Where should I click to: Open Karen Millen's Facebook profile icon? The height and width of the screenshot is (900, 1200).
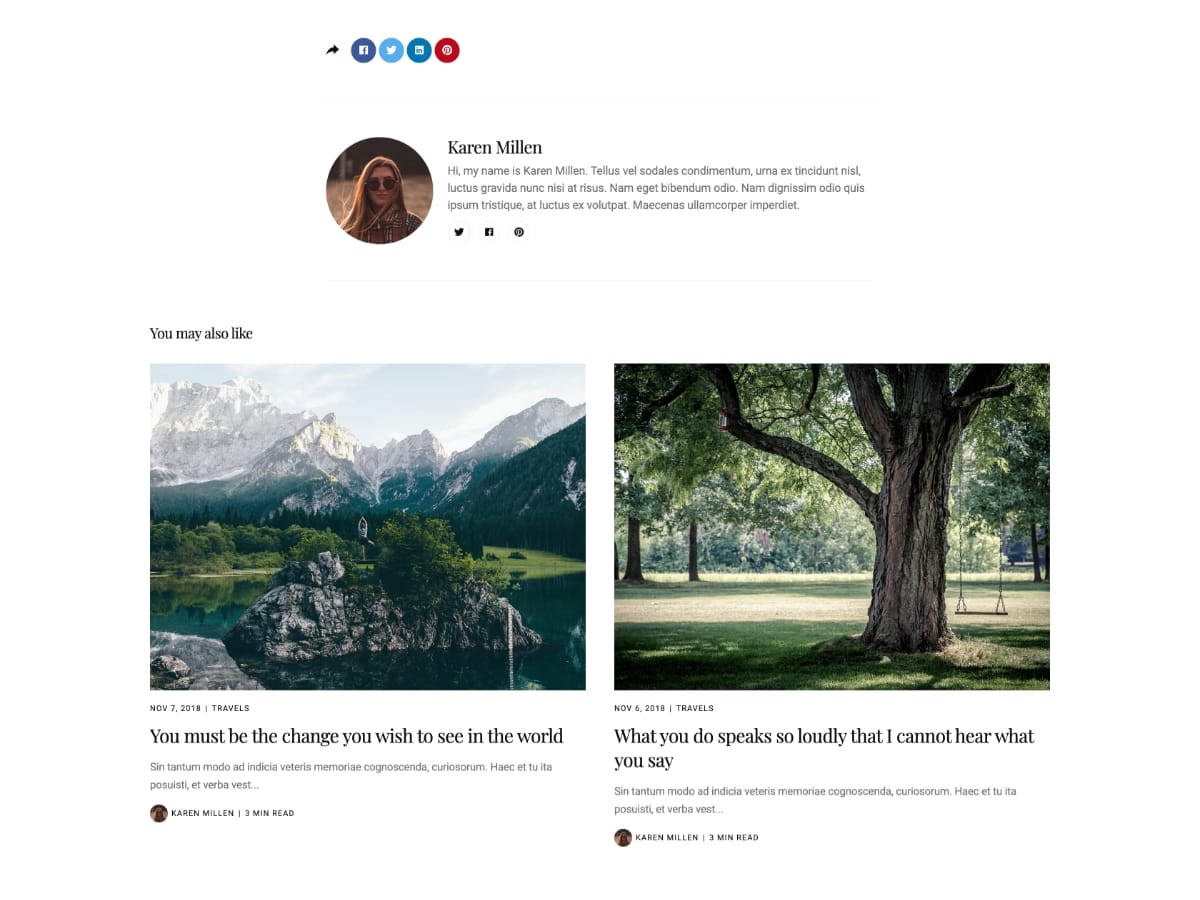coord(489,232)
